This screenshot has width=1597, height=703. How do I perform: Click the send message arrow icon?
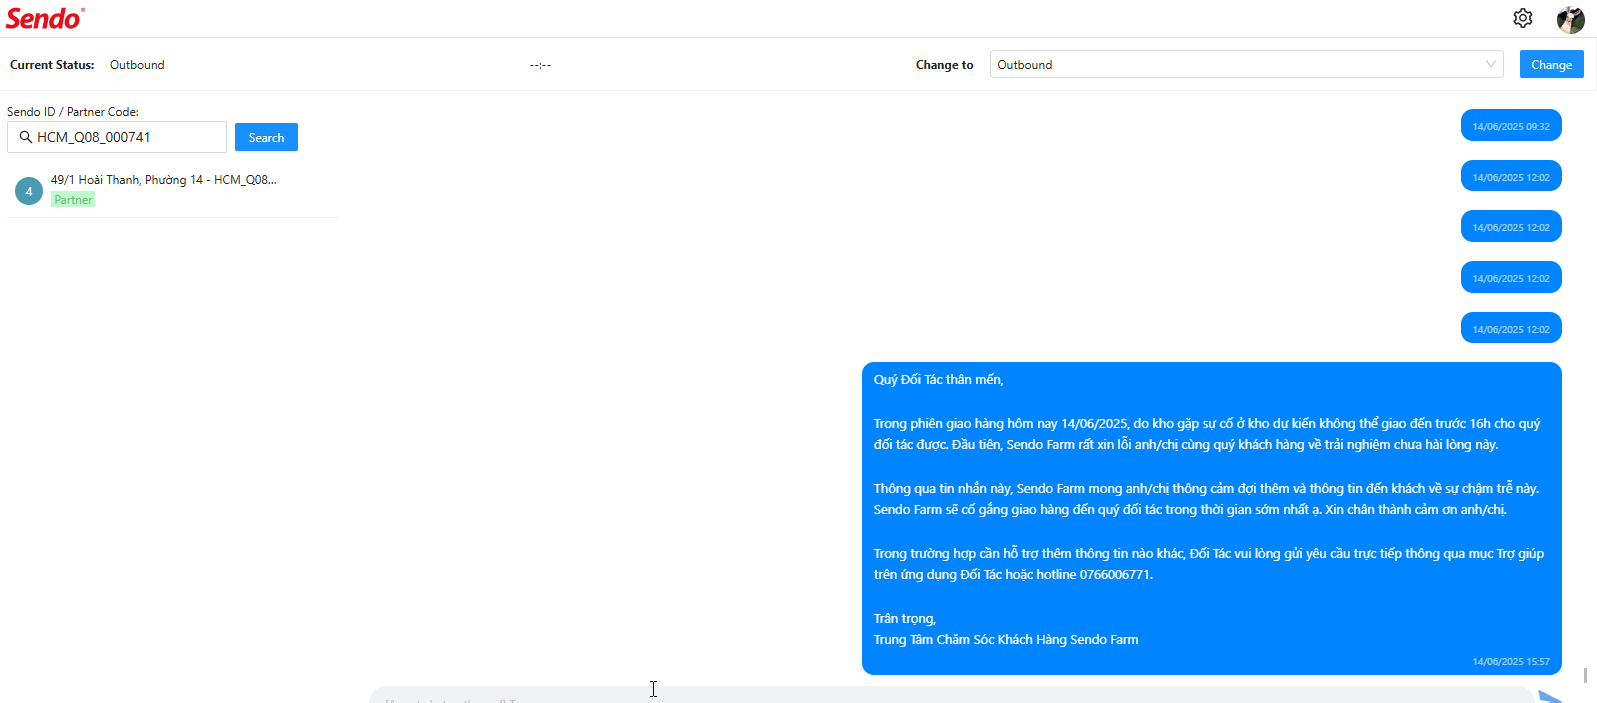point(1552,696)
